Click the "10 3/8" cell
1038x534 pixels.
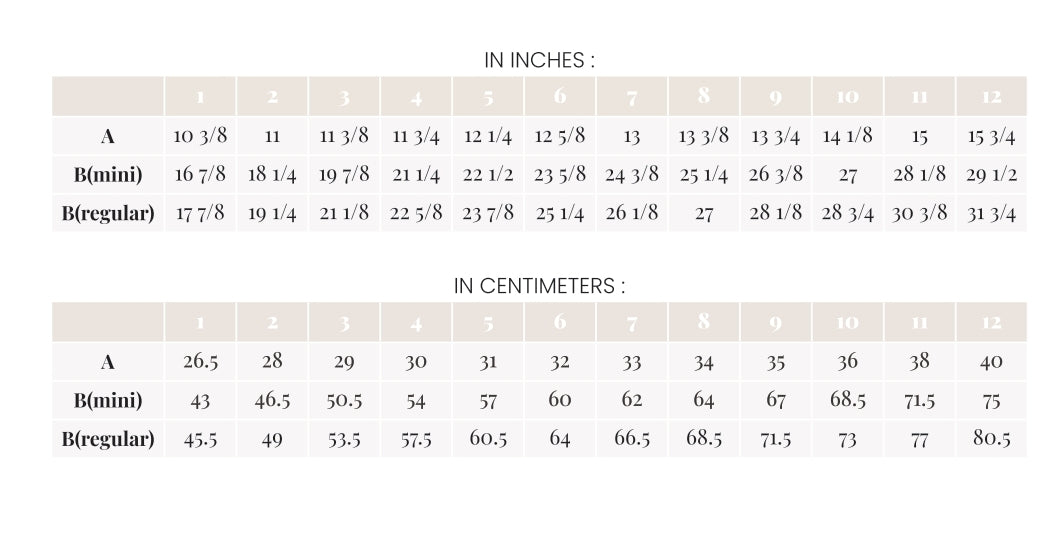click(201, 137)
